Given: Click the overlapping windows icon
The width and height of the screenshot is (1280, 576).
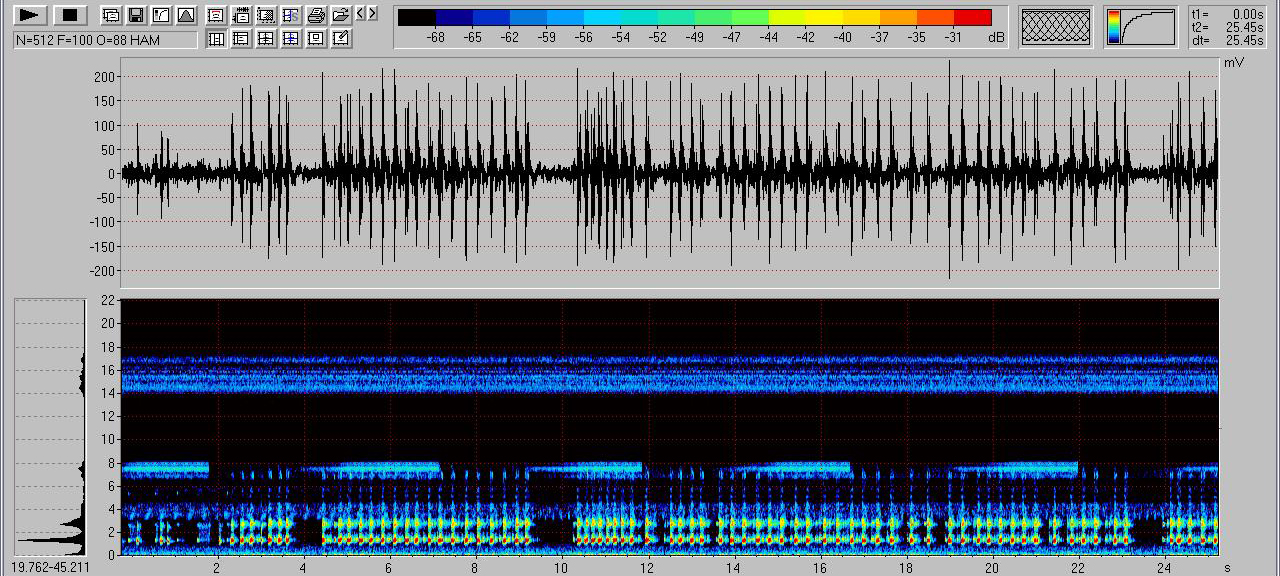Looking at the screenshot, I should click(111, 15).
